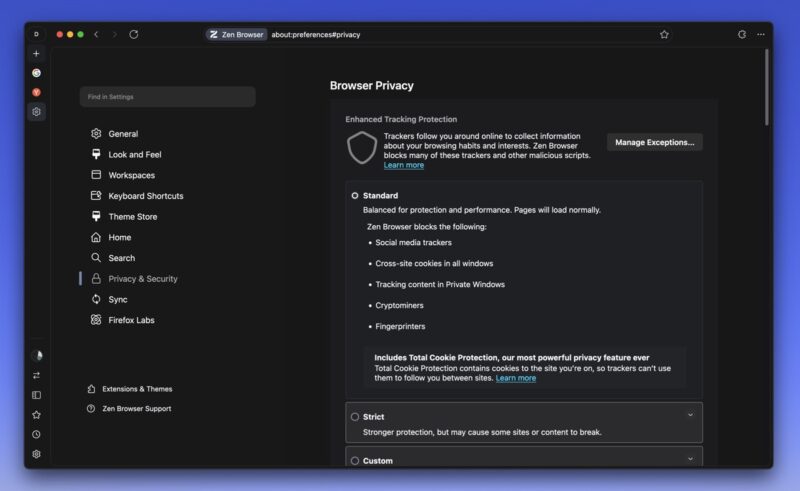800x491 pixels.
Task: Open the Workspaces settings category
Action: (x=131, y=175)
